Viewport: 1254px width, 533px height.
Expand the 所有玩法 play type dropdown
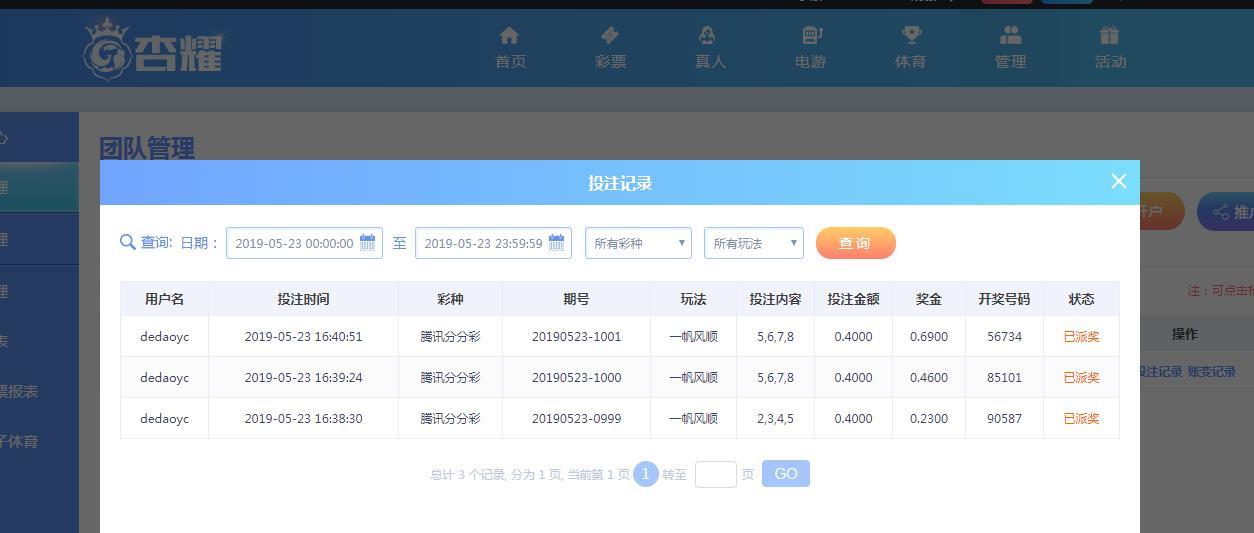point(754,243)
